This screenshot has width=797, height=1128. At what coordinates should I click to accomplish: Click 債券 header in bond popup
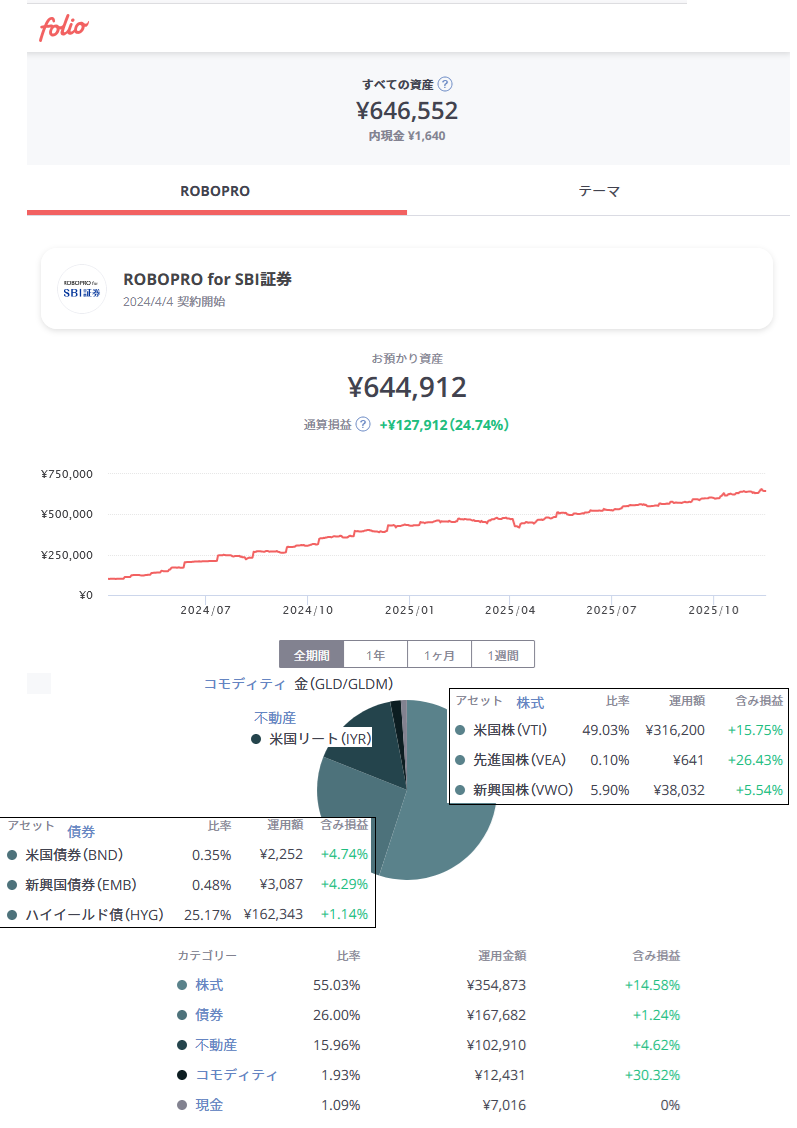click(81, 832)
